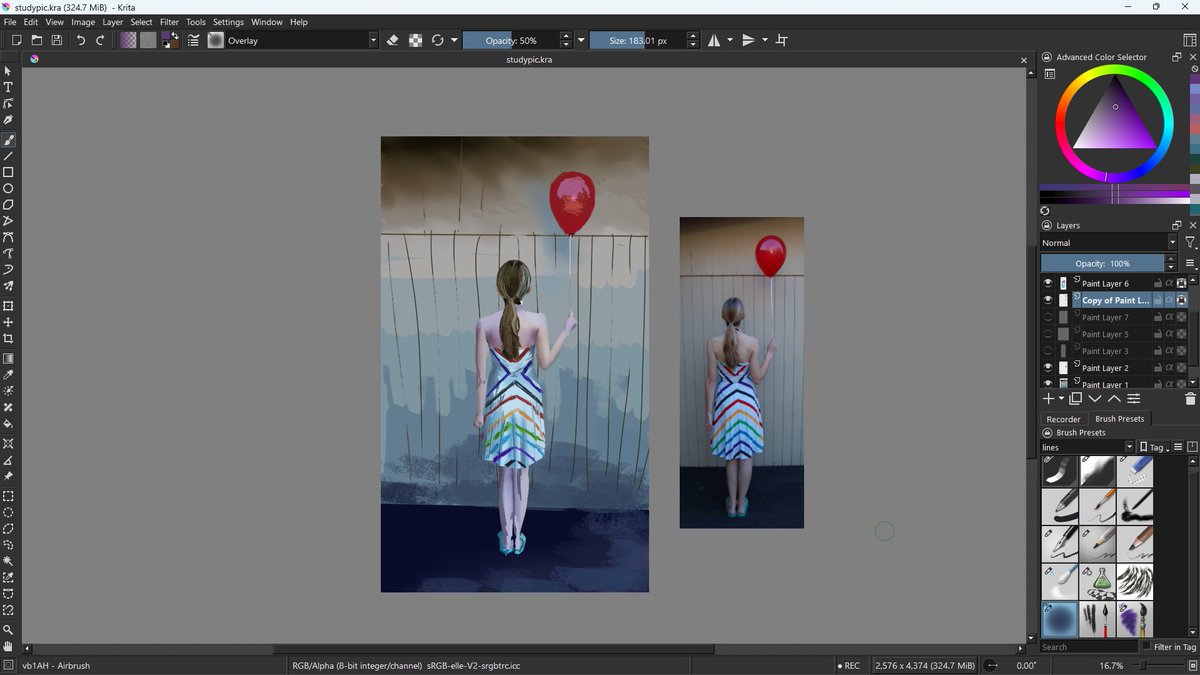Activate the Move tool
This screenshot has width=1200, height=675.
point(8,322)
